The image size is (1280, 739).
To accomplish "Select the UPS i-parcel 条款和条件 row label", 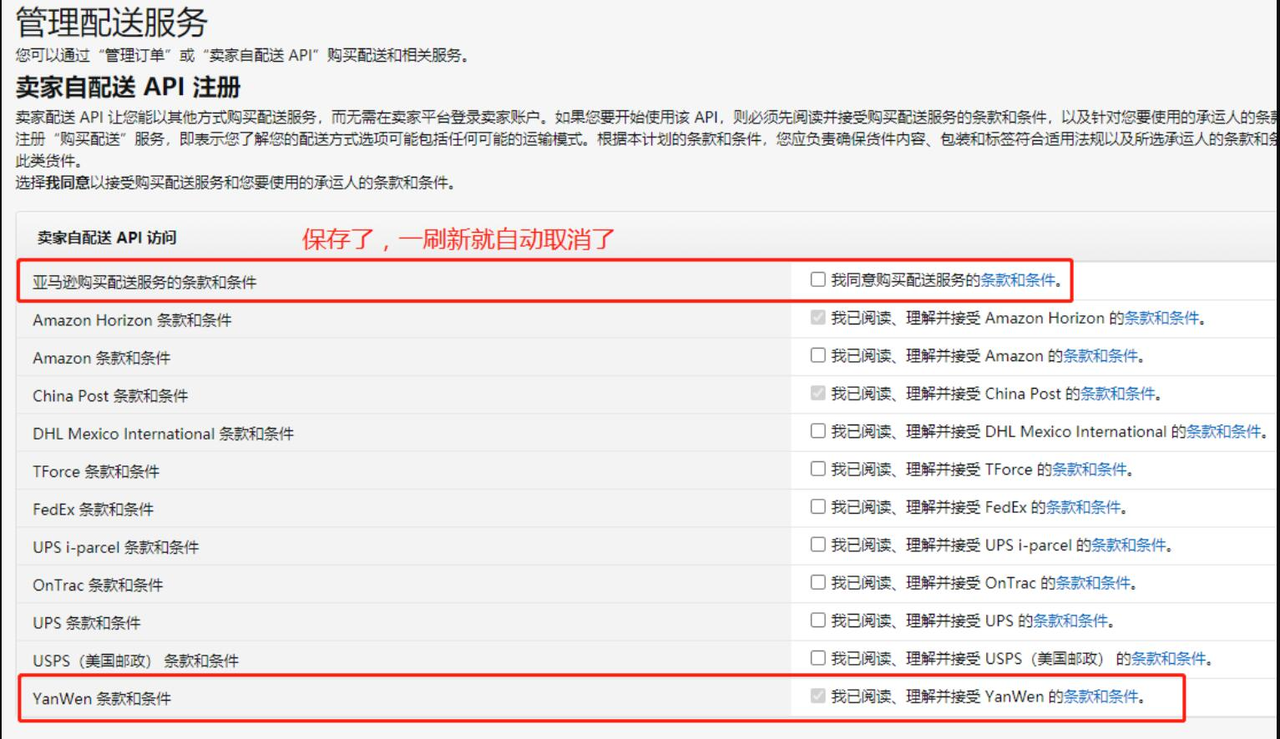I will [116, 547].
